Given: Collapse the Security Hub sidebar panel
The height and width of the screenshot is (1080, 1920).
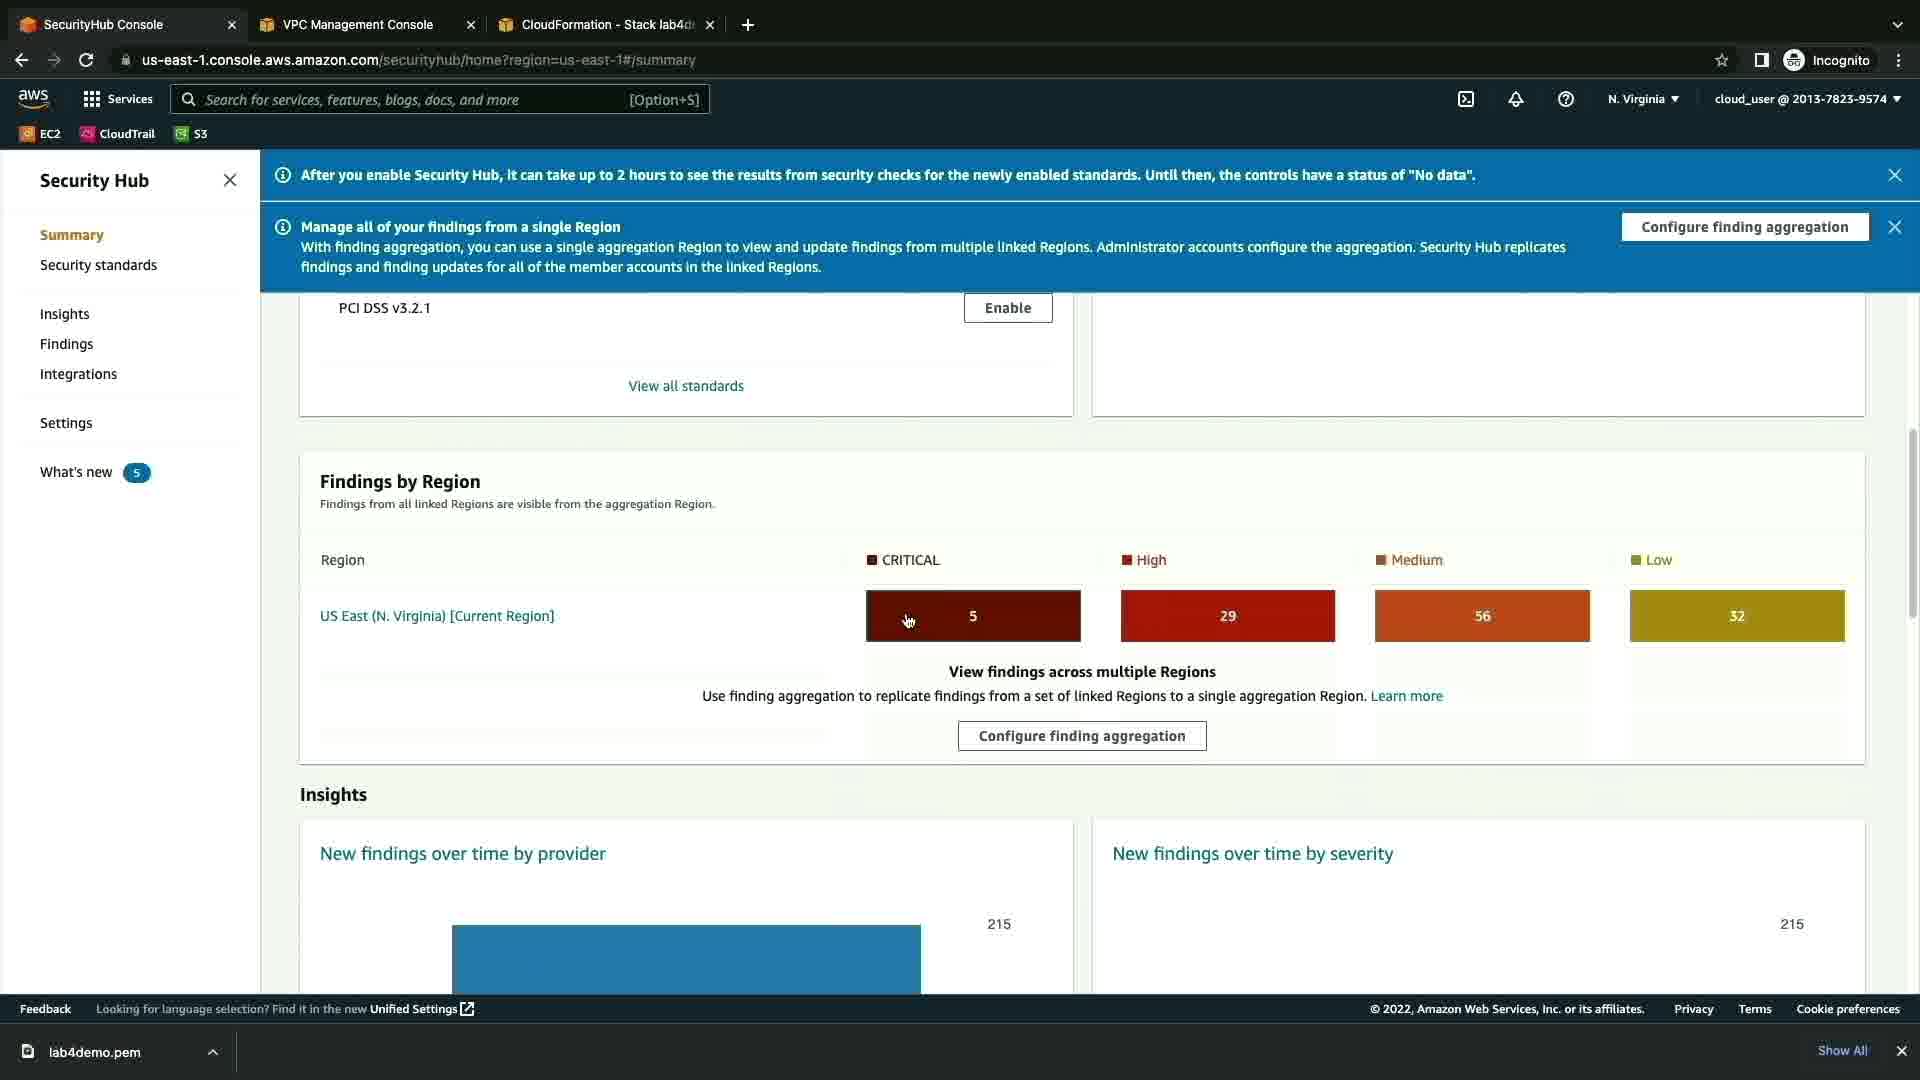Looking at the screenshot, I should click(x=230, y=180).
